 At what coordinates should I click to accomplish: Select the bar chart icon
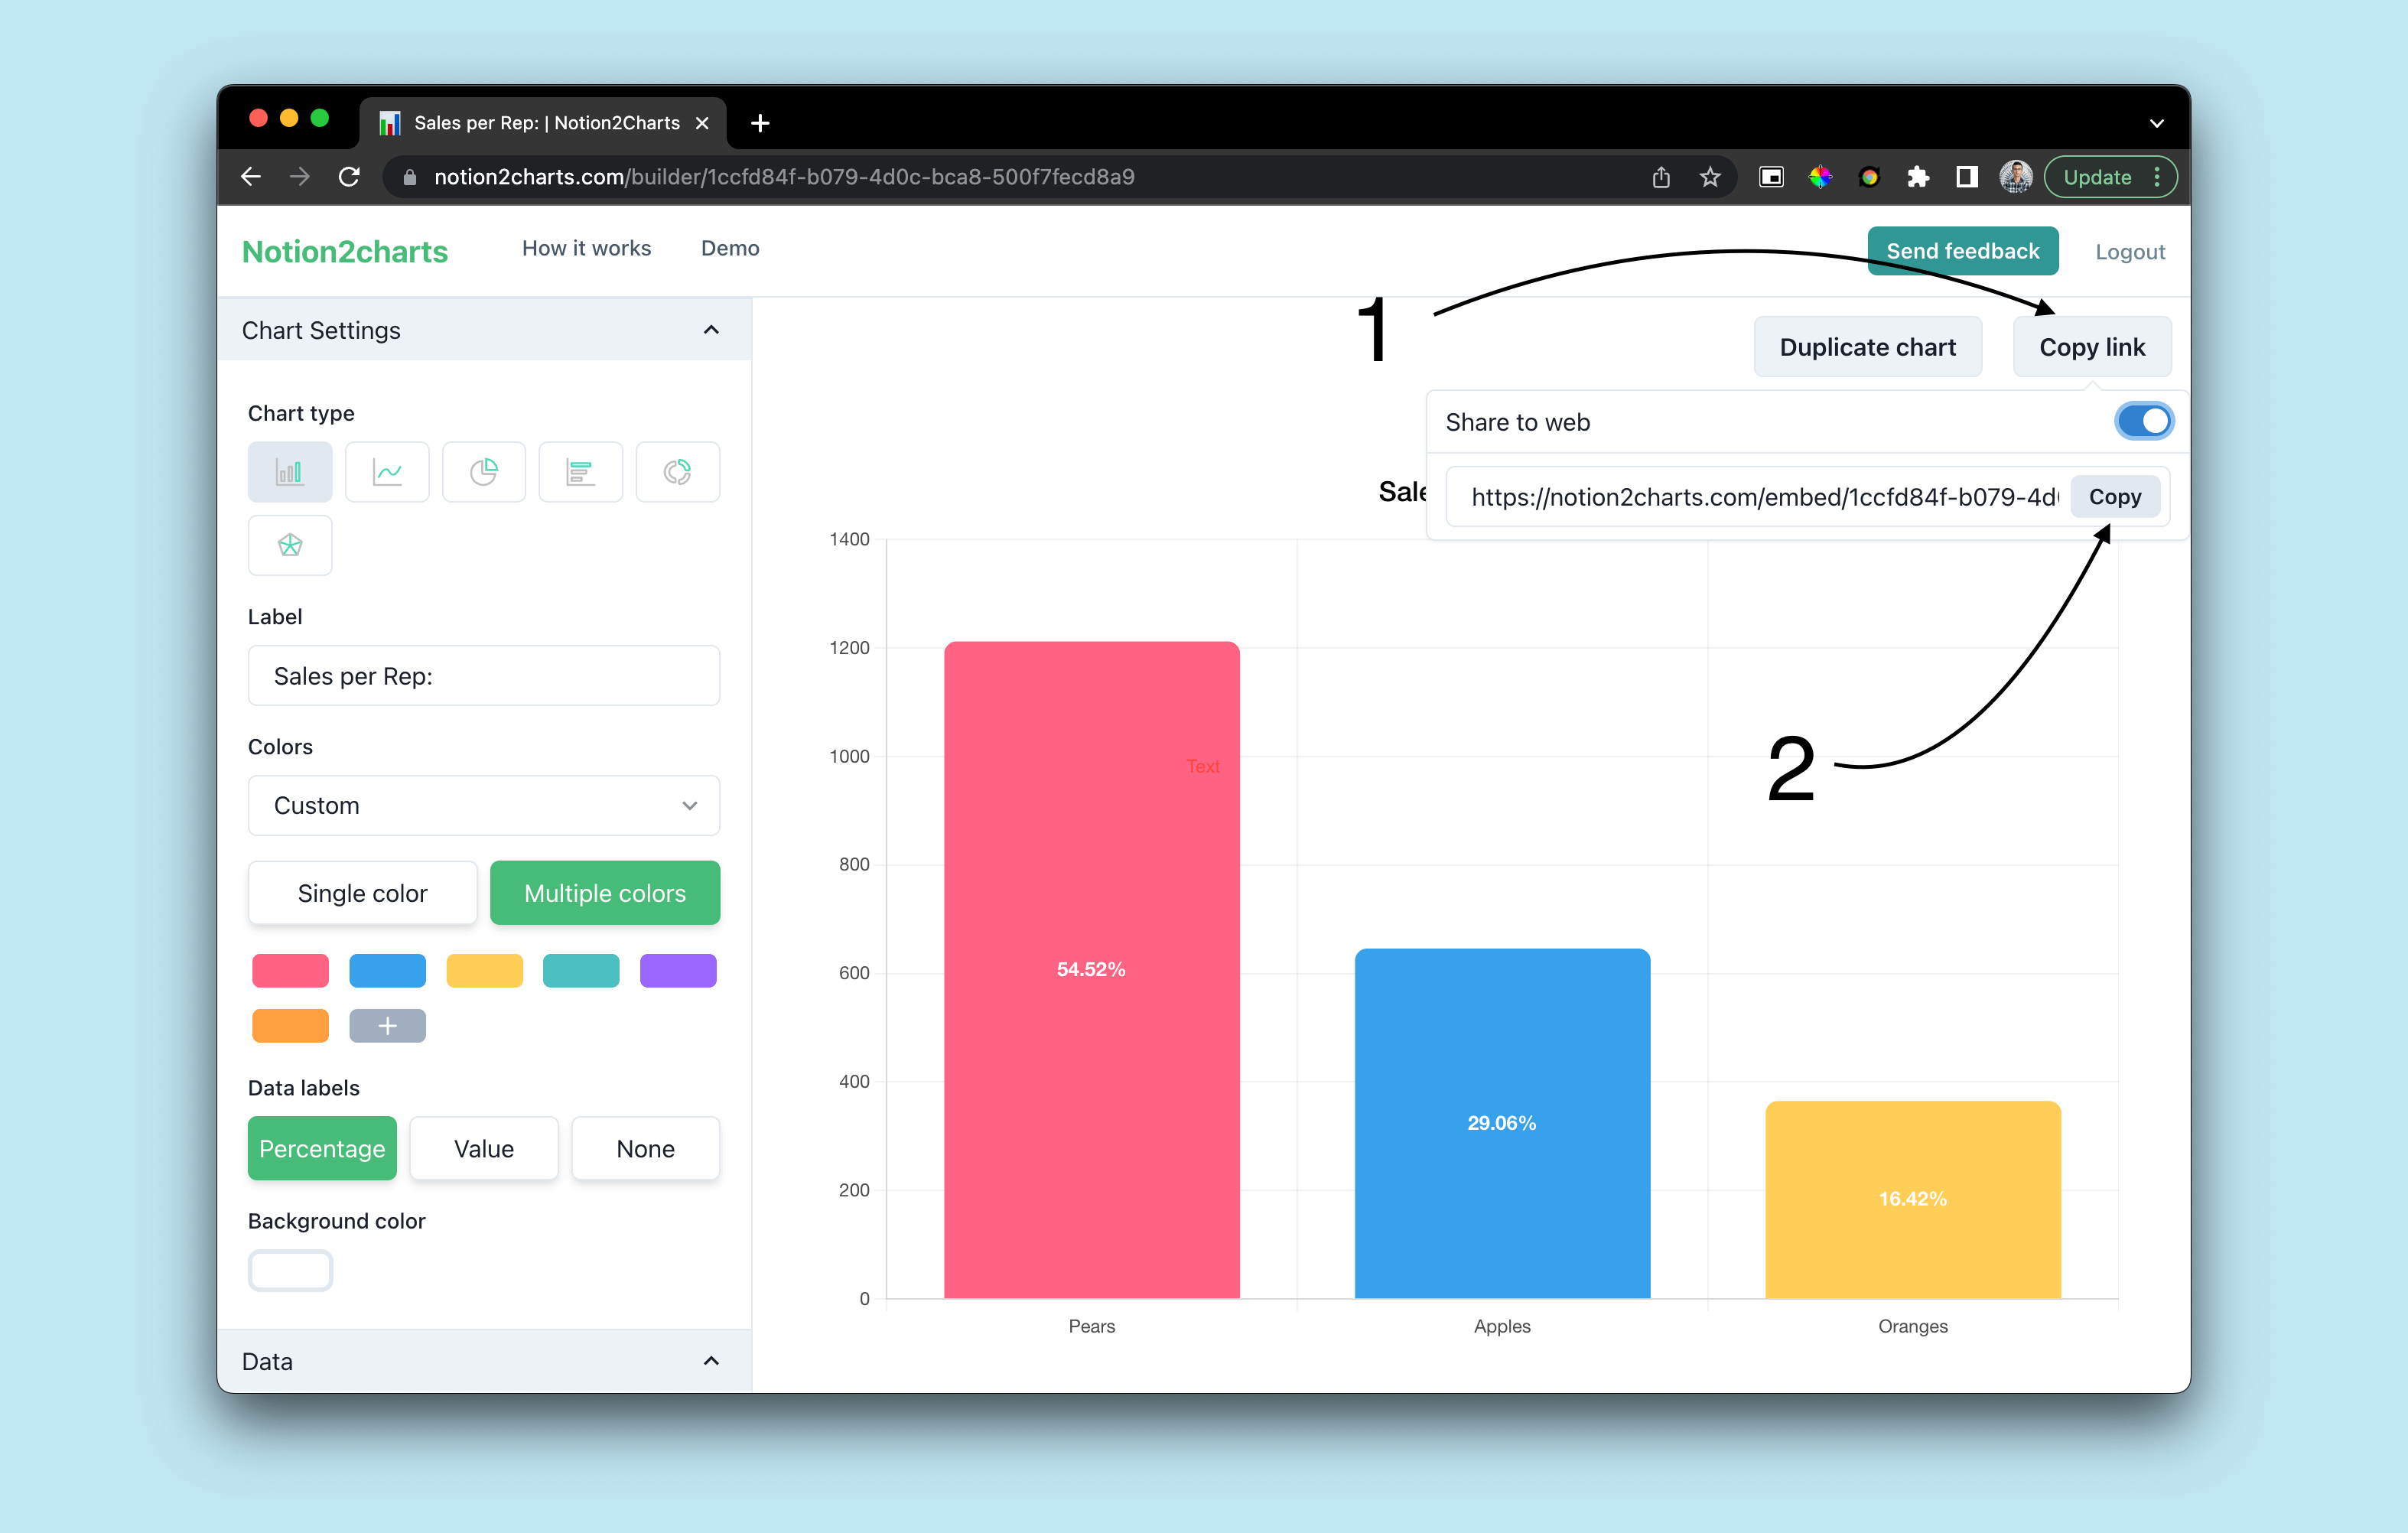coord(291,470)
